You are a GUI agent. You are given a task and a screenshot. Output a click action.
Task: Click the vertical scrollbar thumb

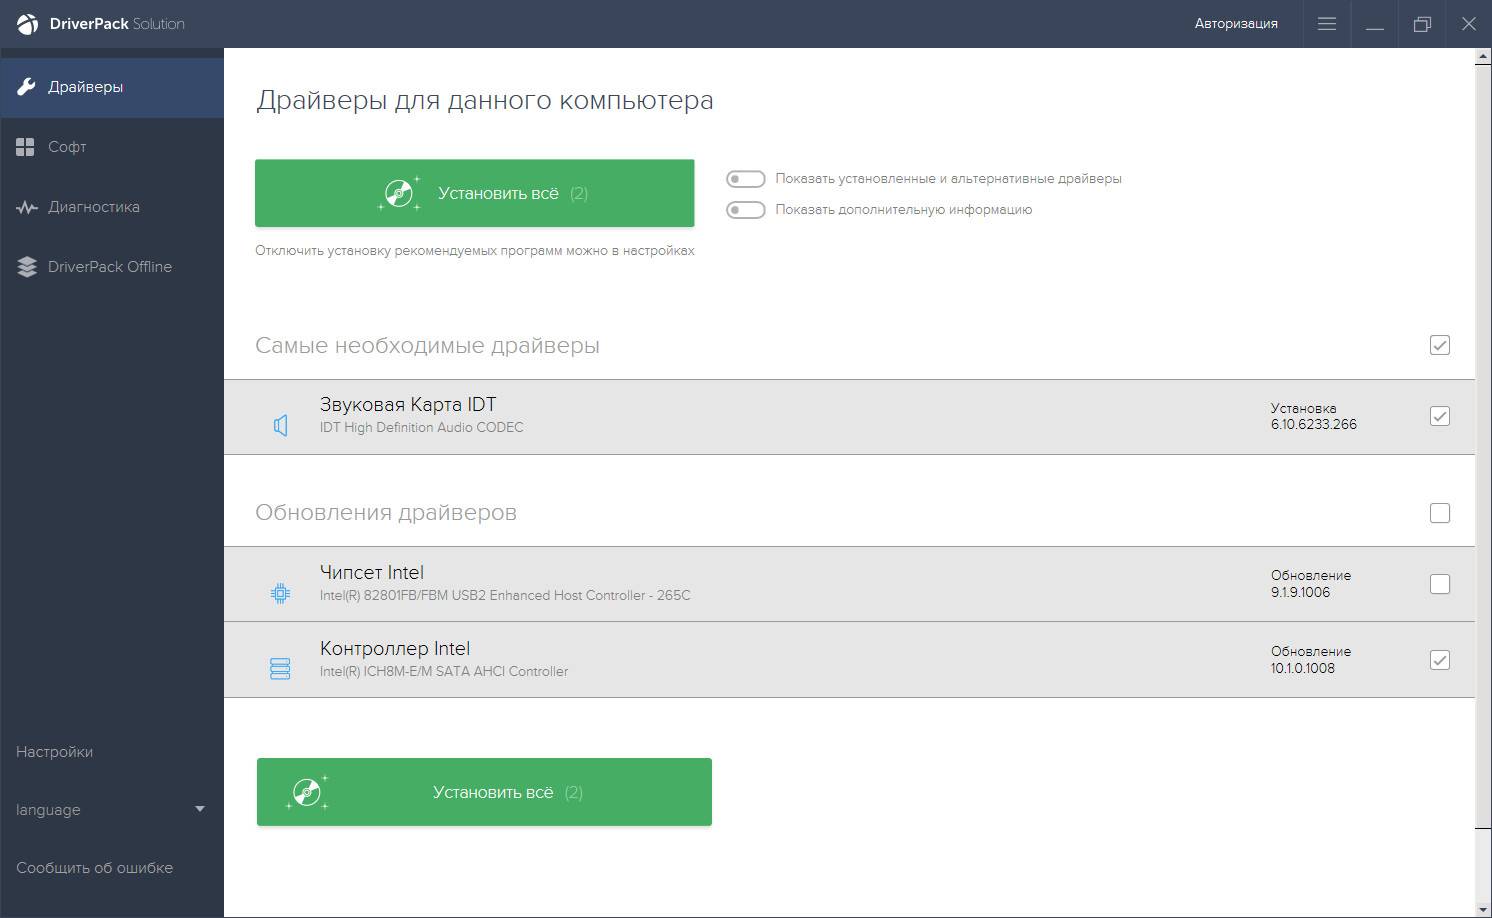point(1483,446)
